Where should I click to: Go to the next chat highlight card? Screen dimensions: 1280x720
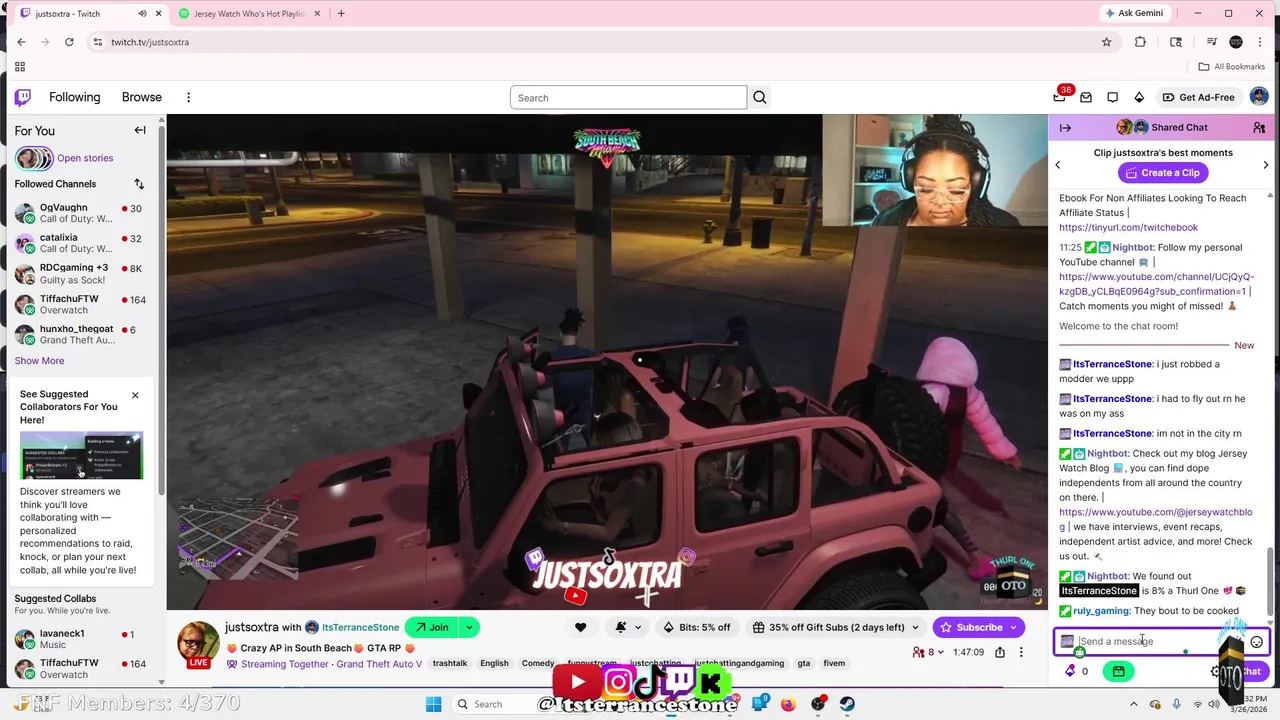point(1266,165)
